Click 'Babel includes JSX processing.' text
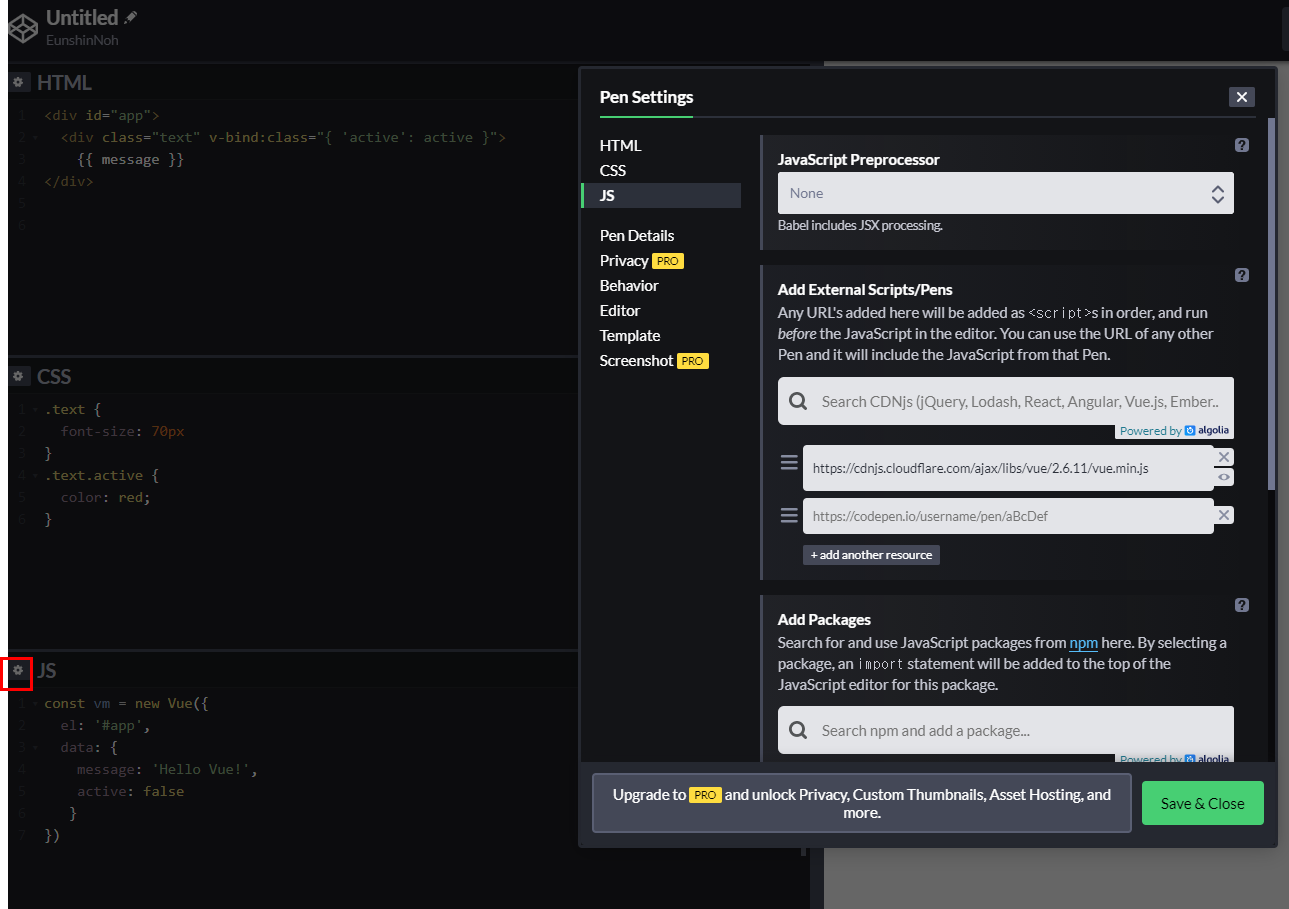 (860, 225)
